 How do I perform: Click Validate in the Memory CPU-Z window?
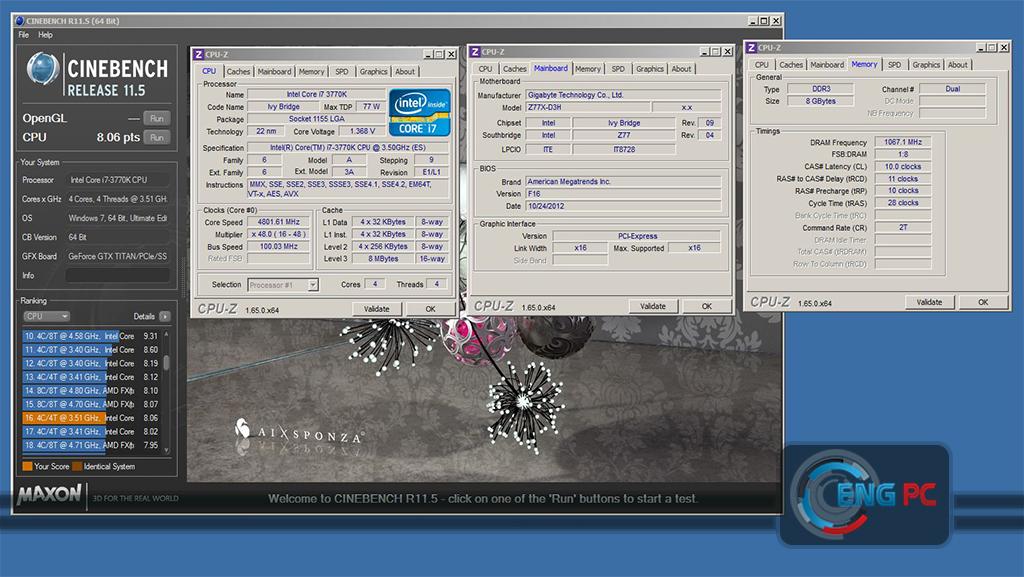coord(929,302)
